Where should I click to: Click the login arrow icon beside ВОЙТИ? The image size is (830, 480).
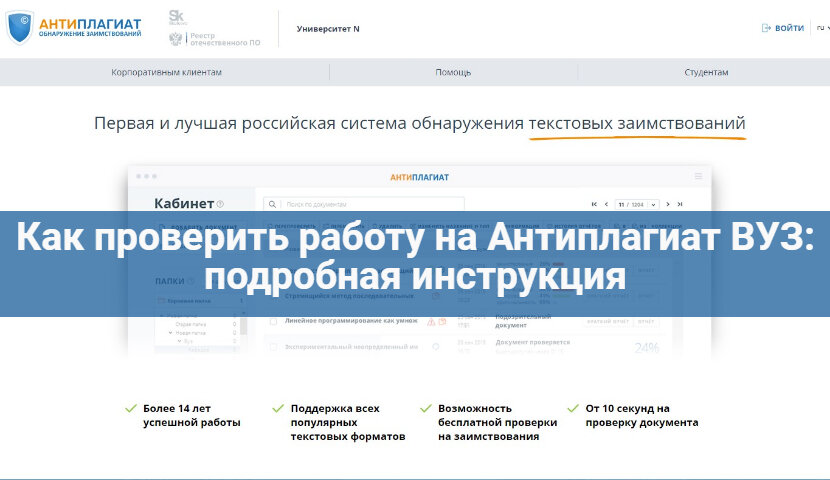[766, 28]
